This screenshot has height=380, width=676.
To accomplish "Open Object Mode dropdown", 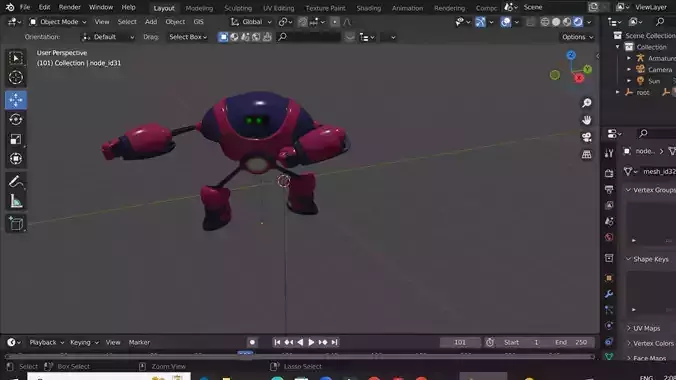I will pyautogui.click(x=57, y=22).
